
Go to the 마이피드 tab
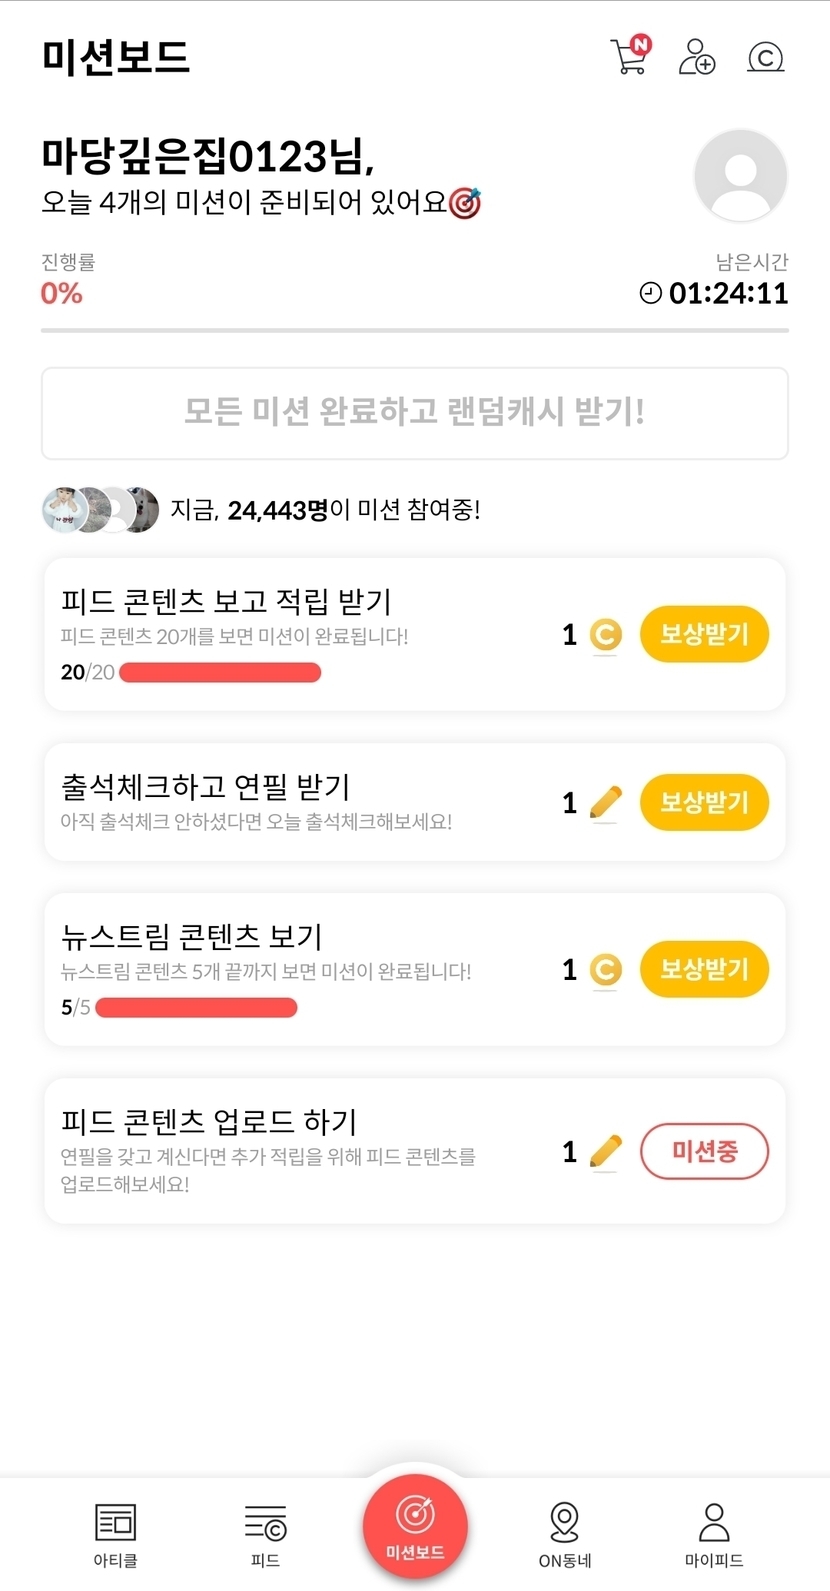[x=714, y=1535]
